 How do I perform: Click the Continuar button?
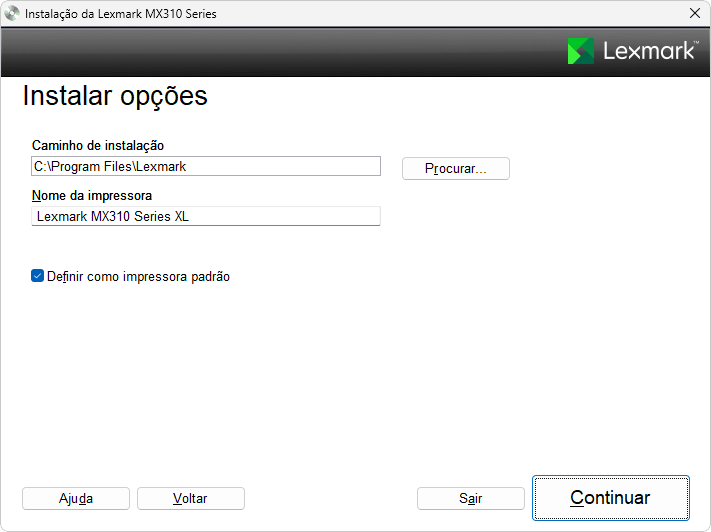(x=610, y=498)
